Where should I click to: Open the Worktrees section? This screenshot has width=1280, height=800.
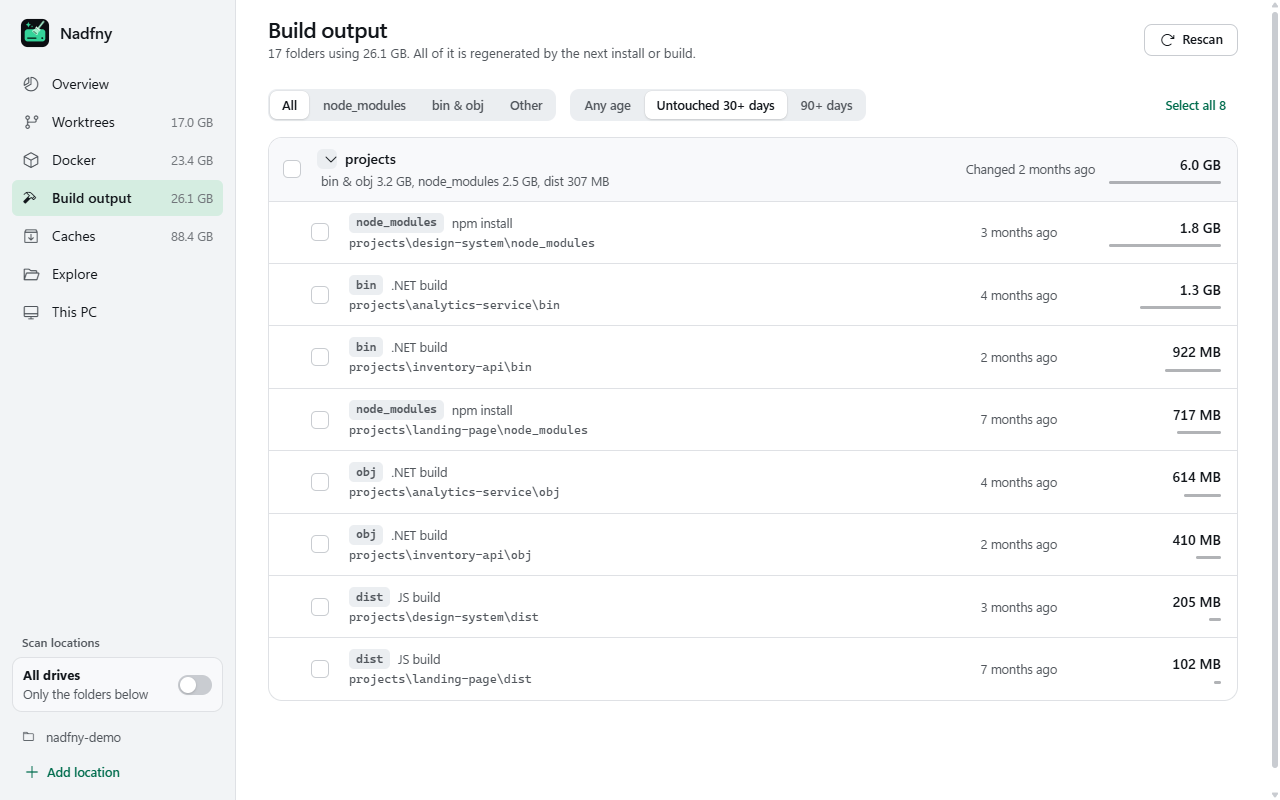[117, 122]
